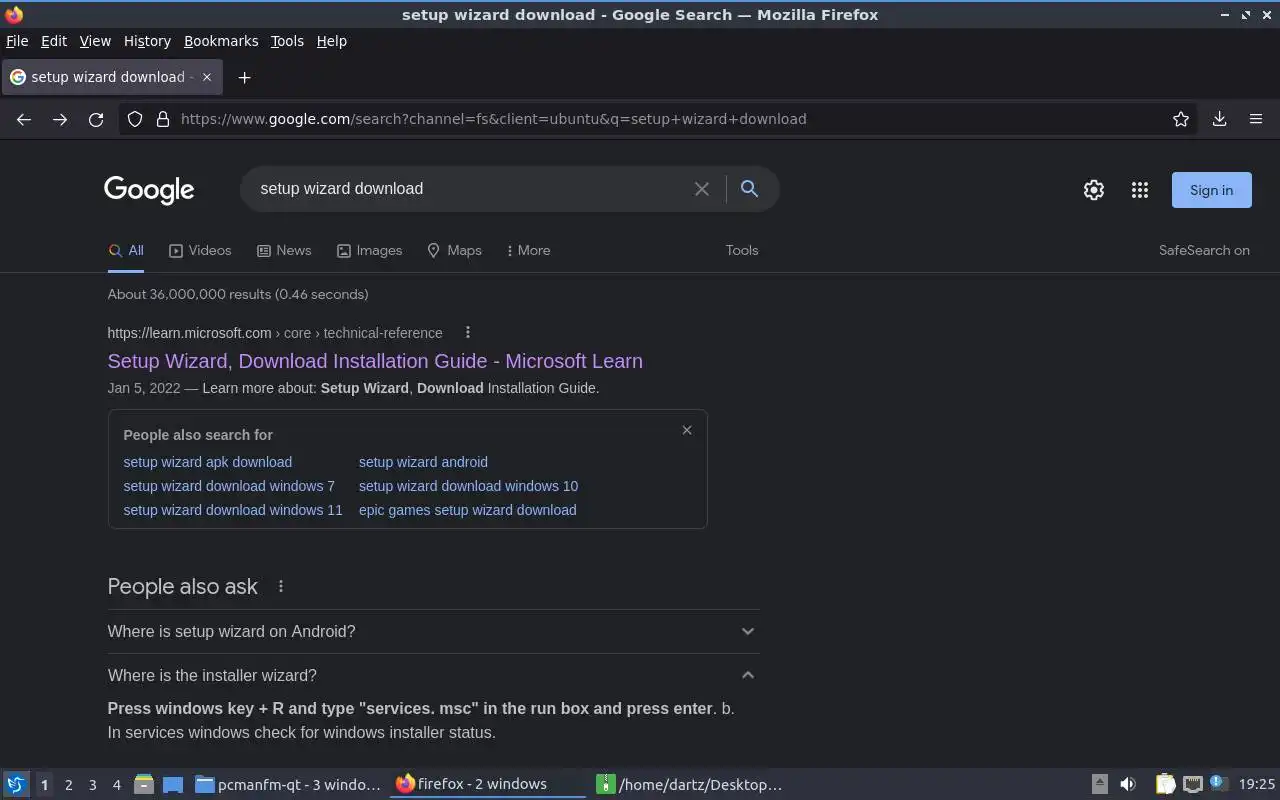Close the 'setup wizard download' tab
Screen dimensions: 1280x800
tap(207, 77)
